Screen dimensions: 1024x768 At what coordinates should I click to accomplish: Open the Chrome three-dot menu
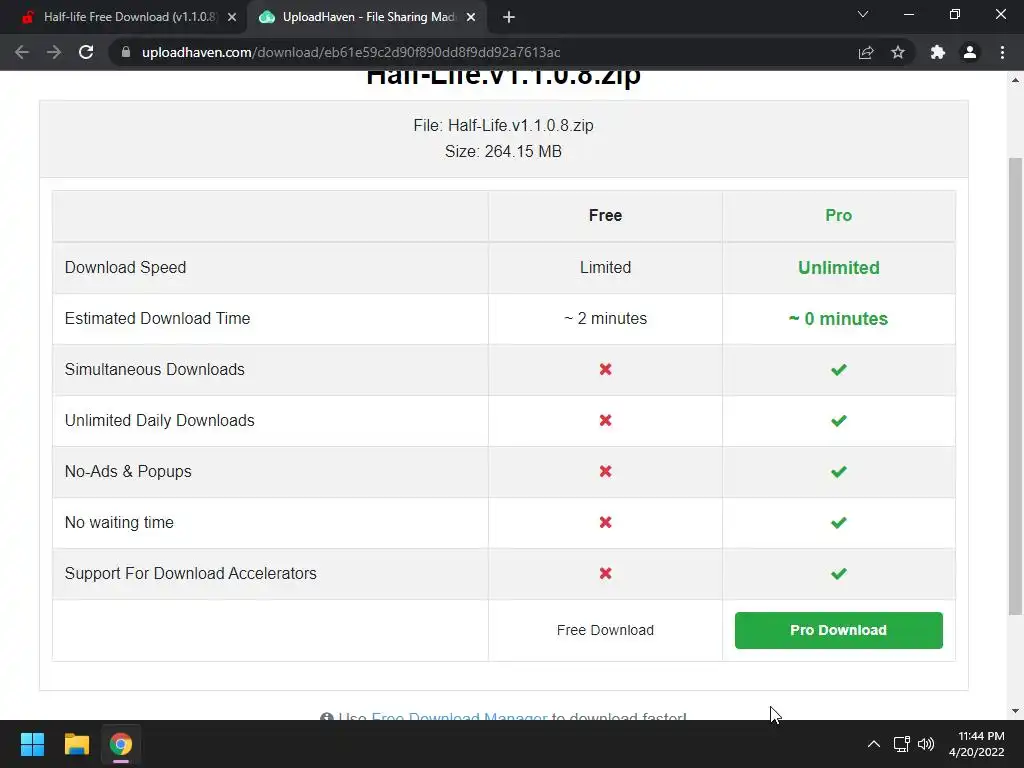point(1002,52)
